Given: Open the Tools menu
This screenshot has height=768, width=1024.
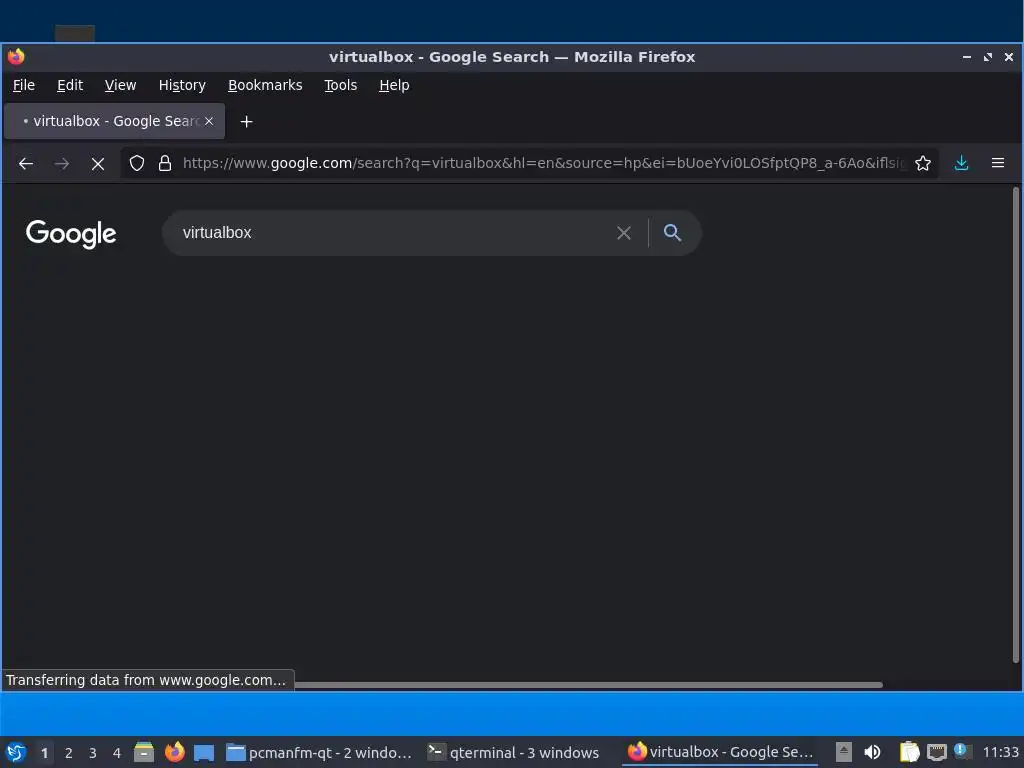Looking at the screenshot, I should click(341, 85).
